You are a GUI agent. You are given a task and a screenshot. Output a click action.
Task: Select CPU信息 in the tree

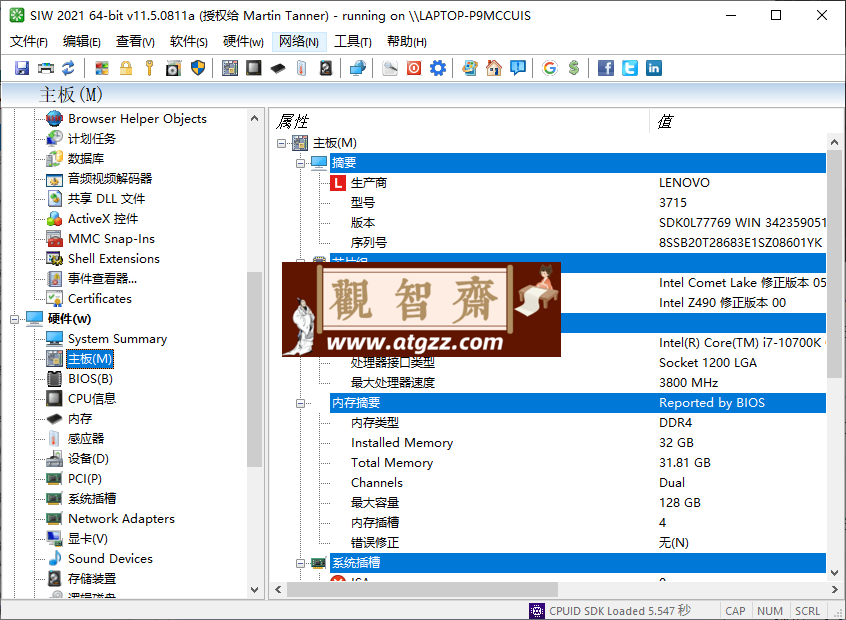click(92, 399)
